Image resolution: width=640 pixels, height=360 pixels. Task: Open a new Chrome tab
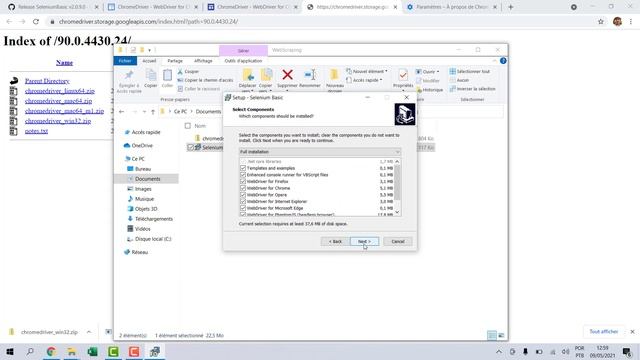(510, 7)
